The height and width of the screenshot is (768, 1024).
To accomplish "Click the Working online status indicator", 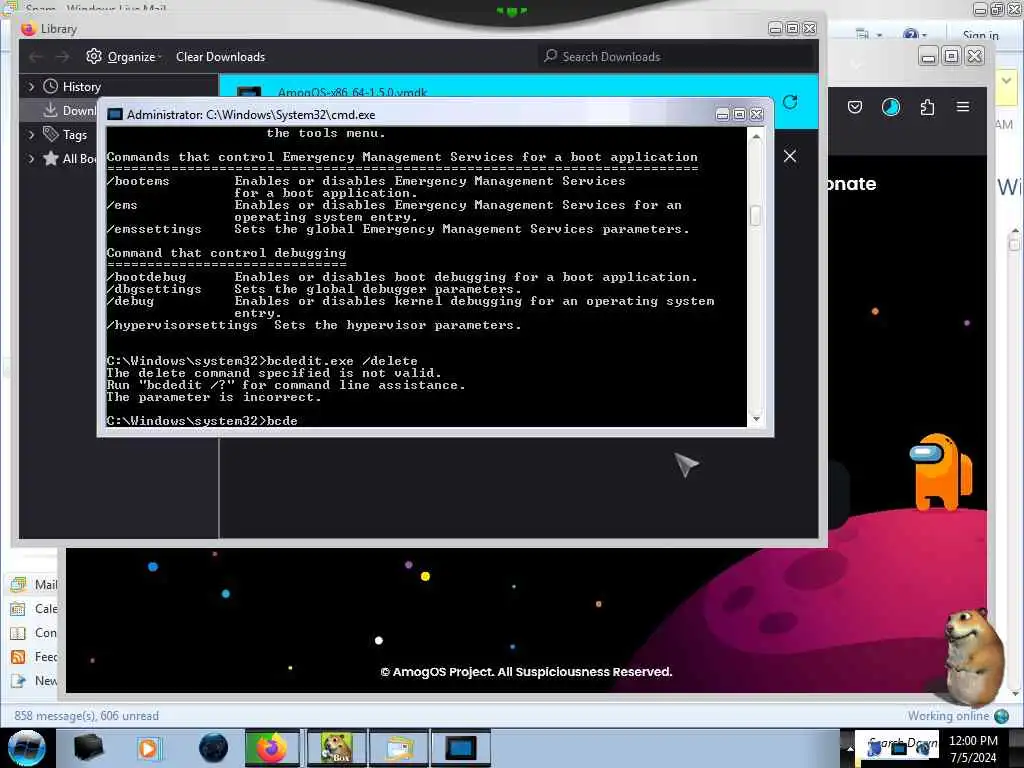I will 957,716.
